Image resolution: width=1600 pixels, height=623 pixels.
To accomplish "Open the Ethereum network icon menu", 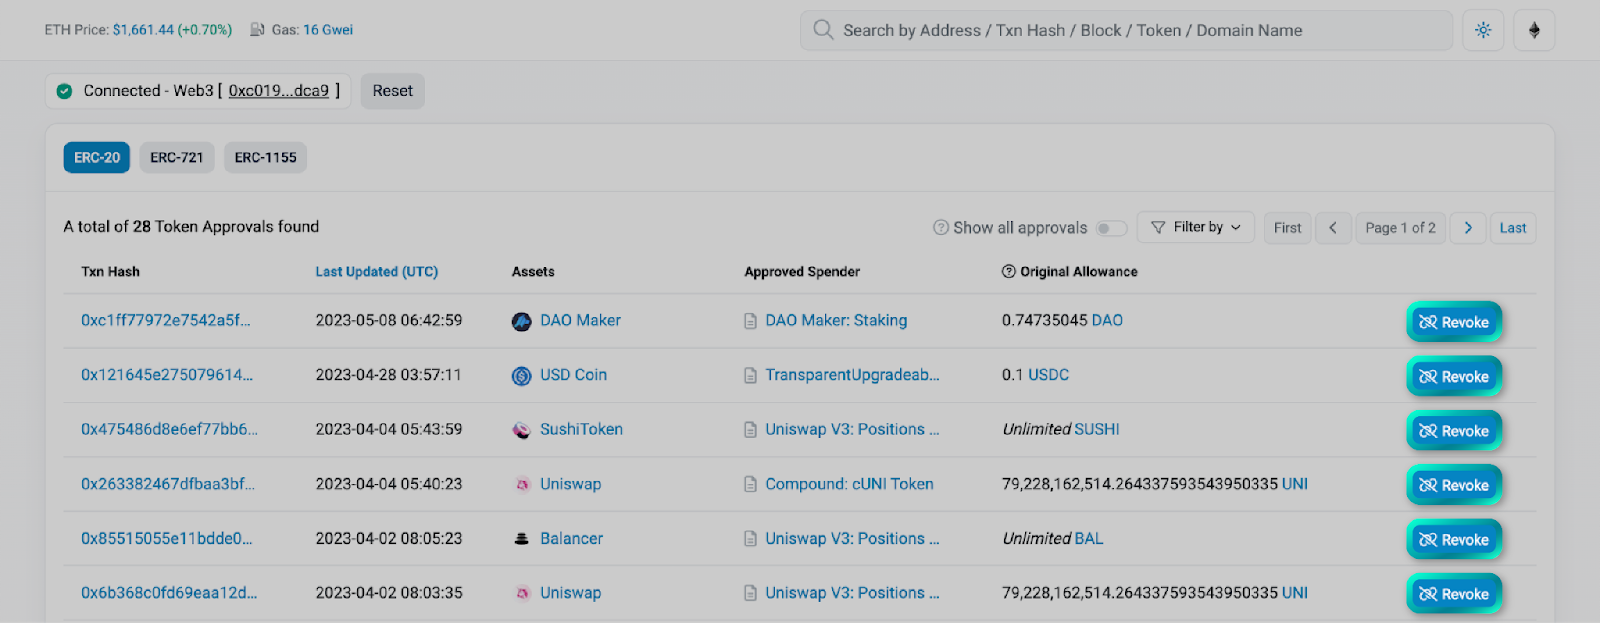I will click(1534, 30).
